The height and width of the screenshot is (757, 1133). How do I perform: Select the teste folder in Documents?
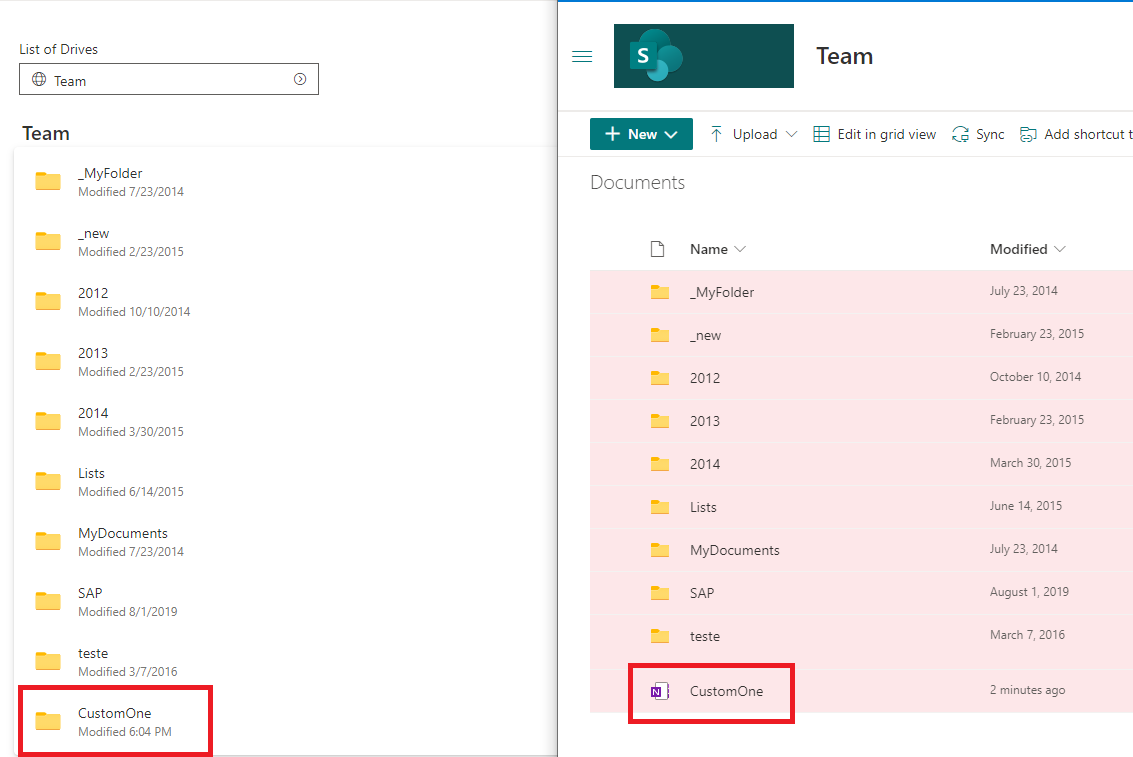[x=705, y=636]
